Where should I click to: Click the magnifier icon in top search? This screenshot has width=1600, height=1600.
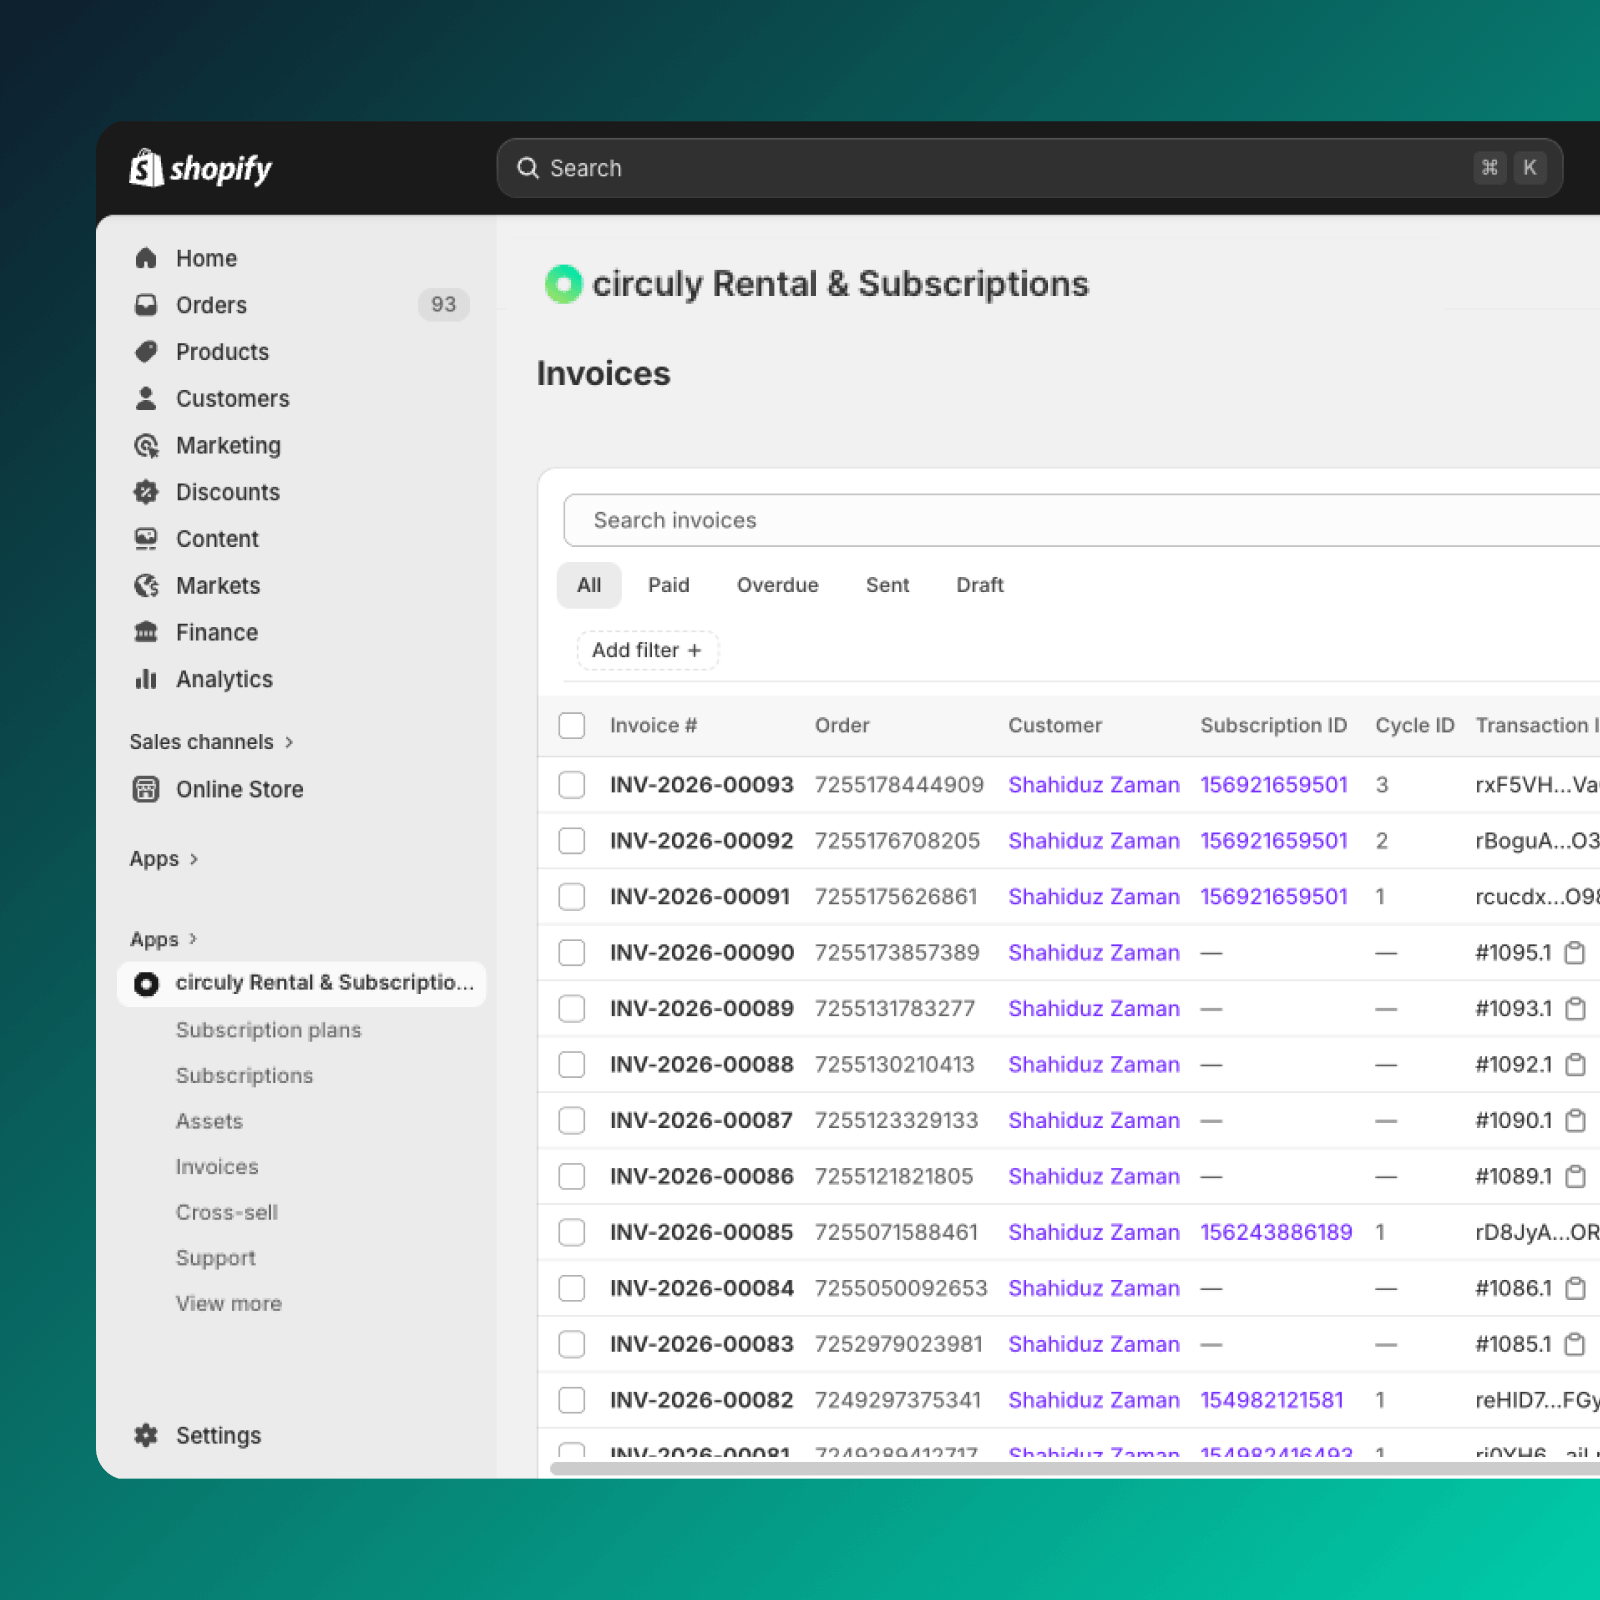click(528, 168)
